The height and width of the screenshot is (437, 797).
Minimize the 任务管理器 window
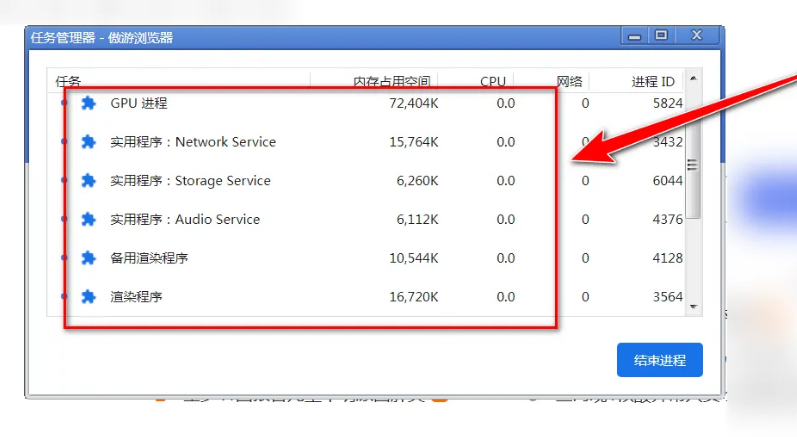coord(634,36)
